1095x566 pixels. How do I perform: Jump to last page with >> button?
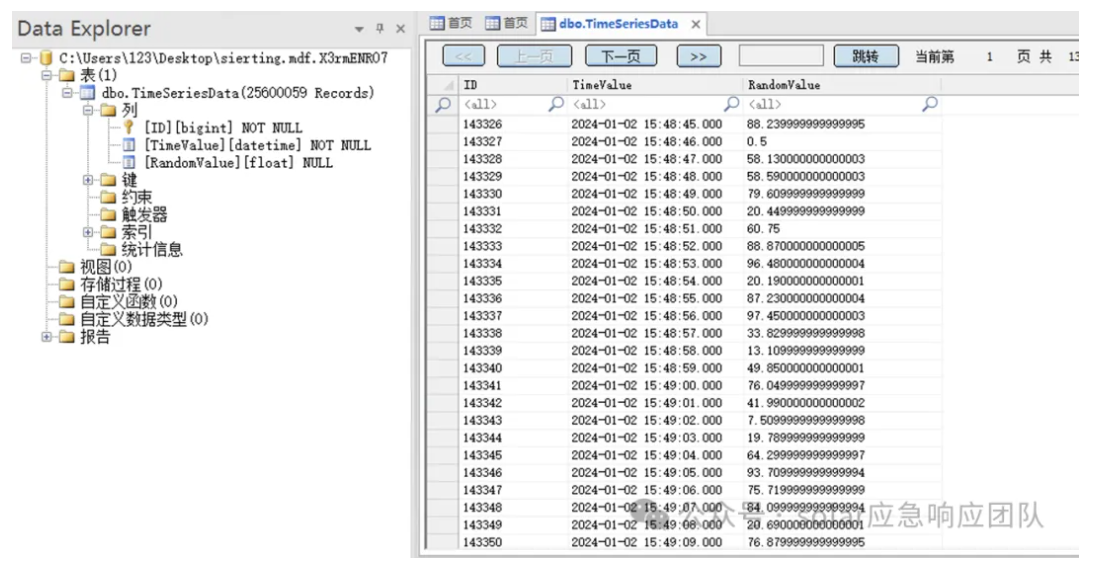tap(698, 57)
